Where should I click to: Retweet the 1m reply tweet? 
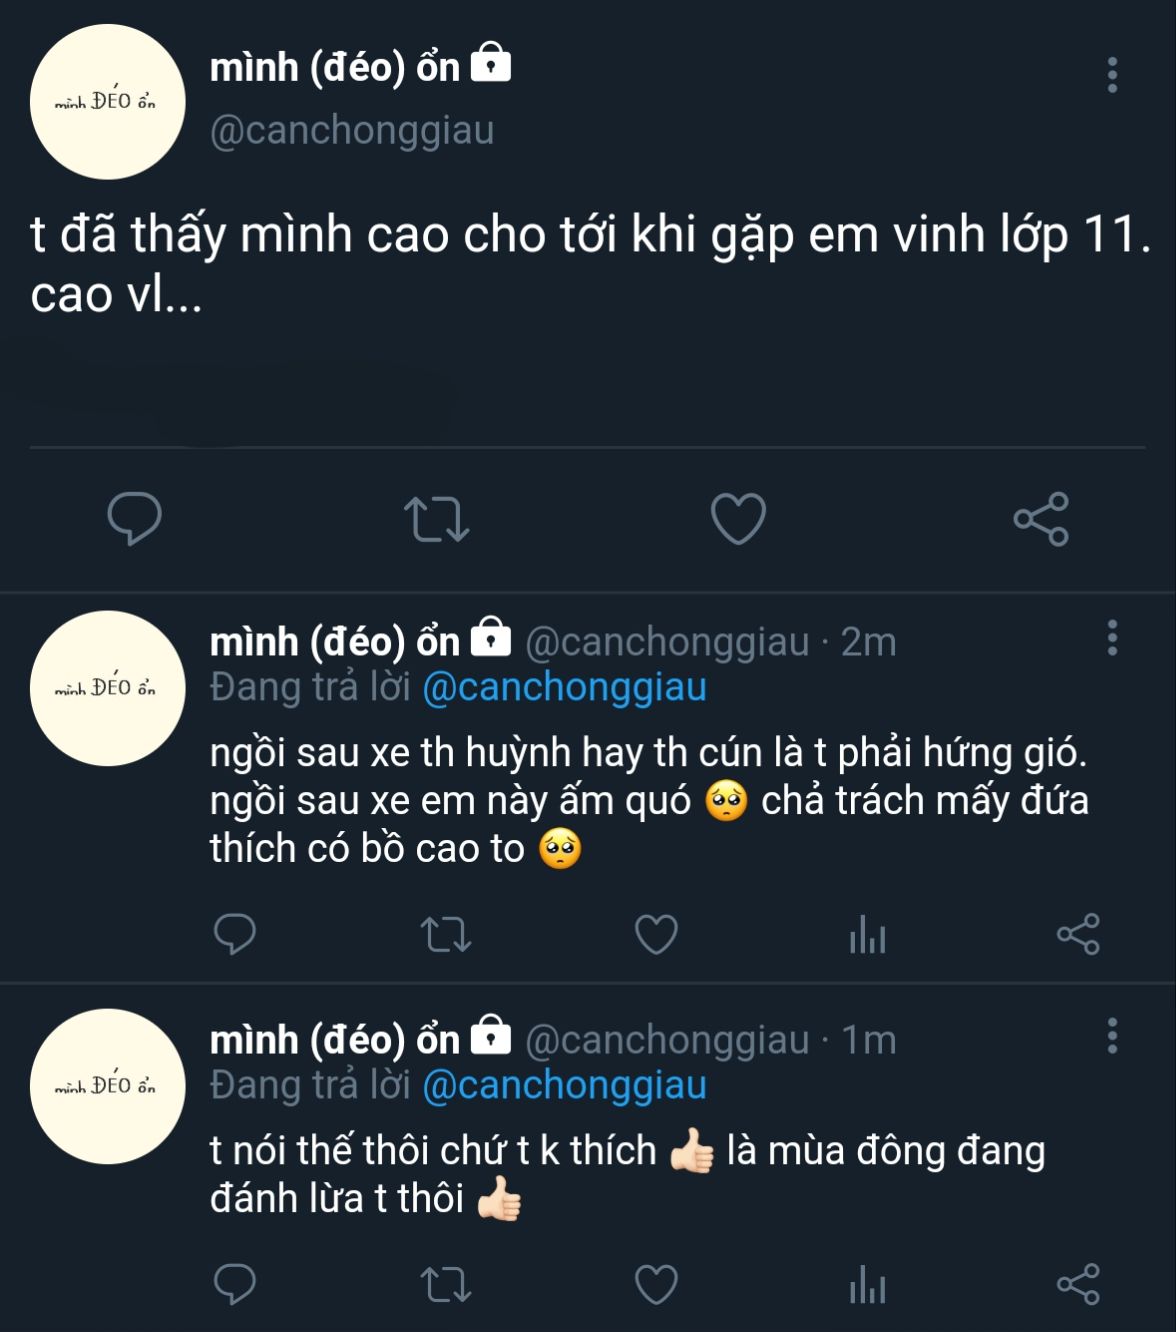click(x=446, y=1284)
